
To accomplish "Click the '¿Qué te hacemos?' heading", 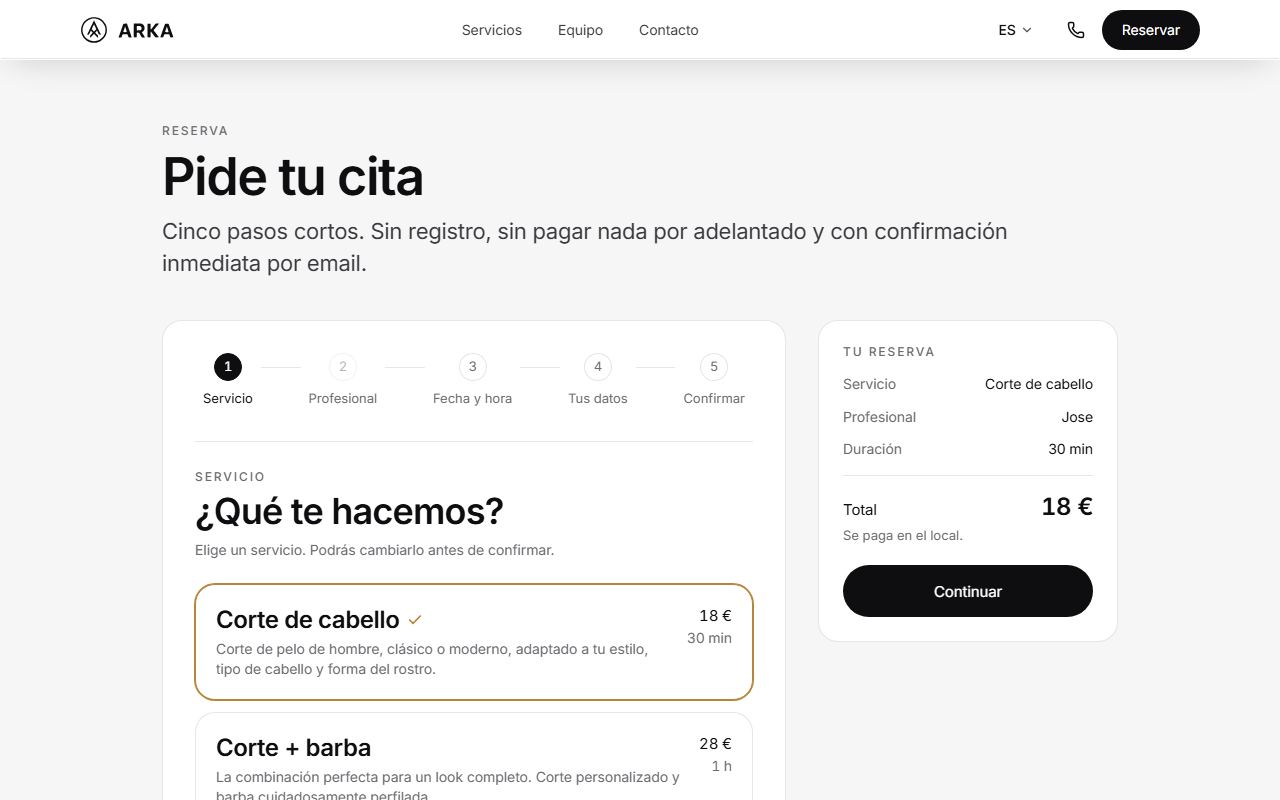I will (x=349, y=511).
